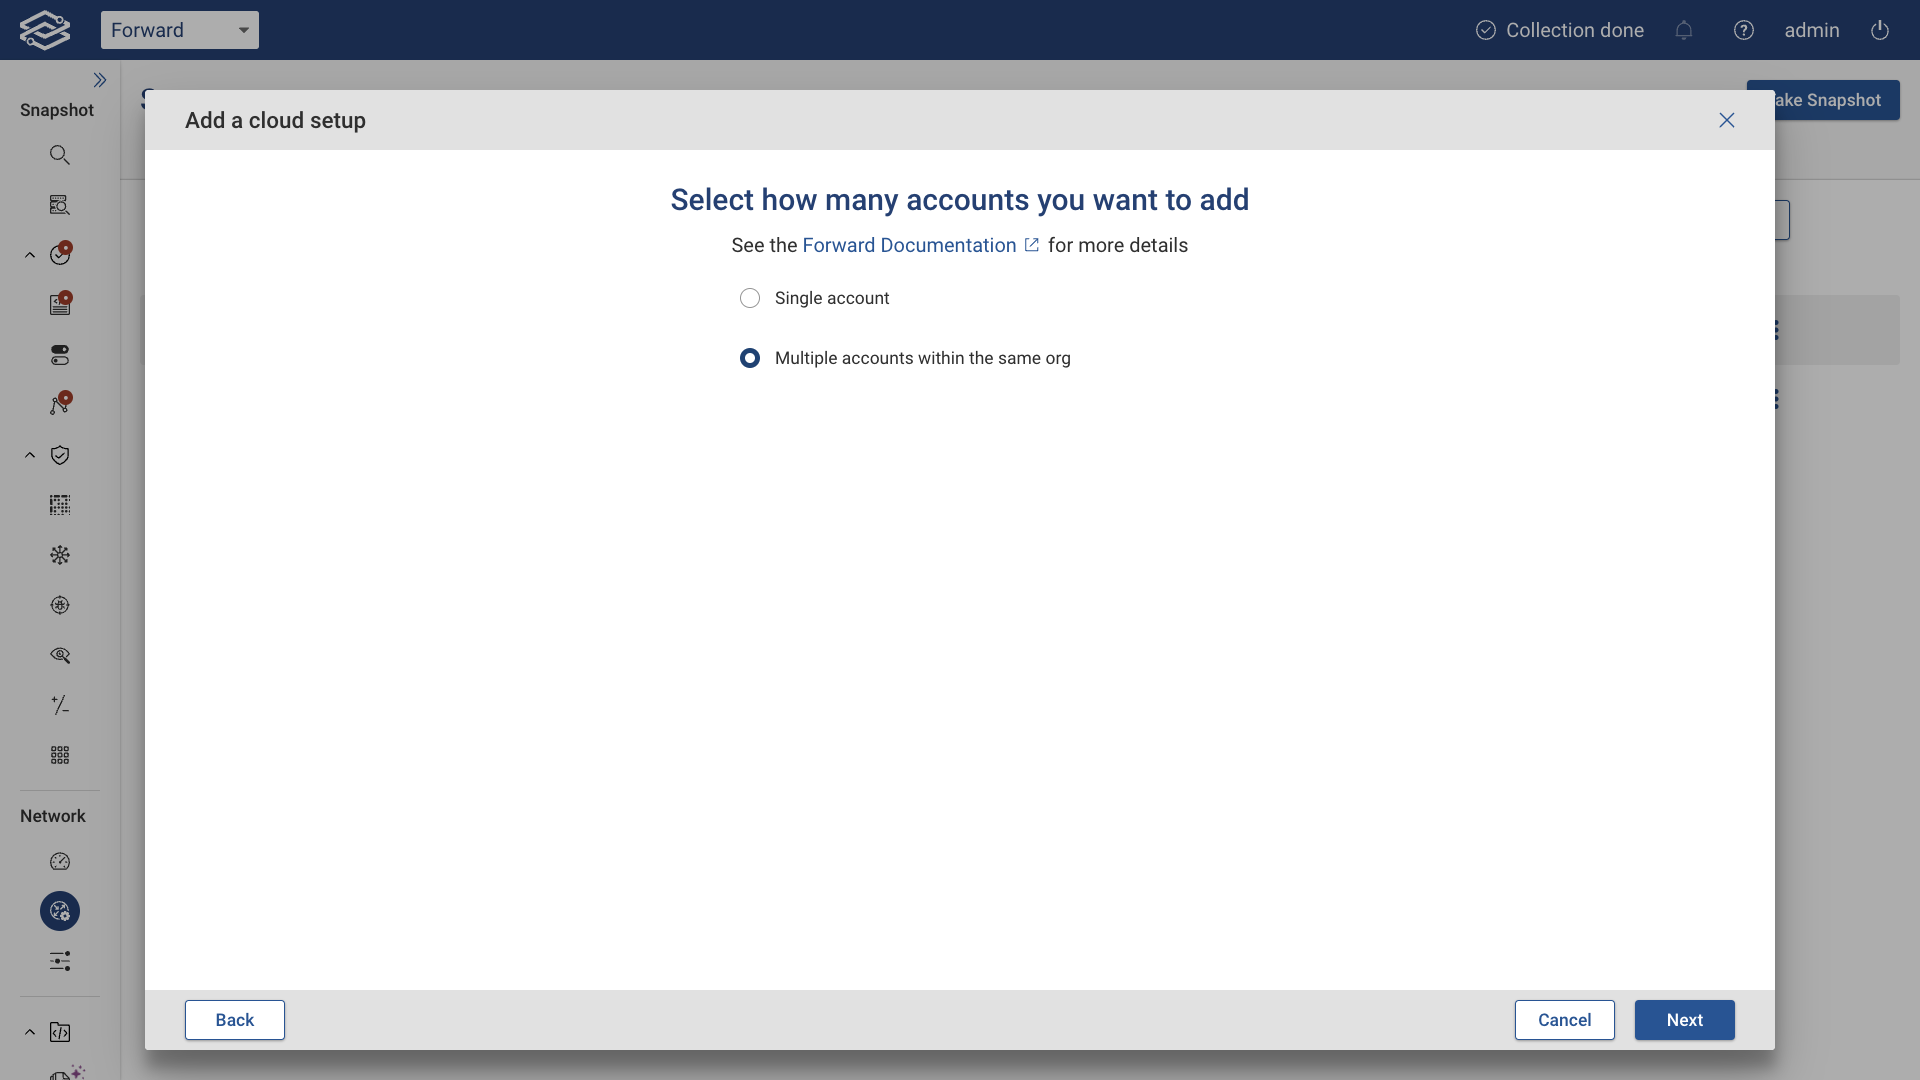Open the admin user menu

click(x=1811, y=30)
